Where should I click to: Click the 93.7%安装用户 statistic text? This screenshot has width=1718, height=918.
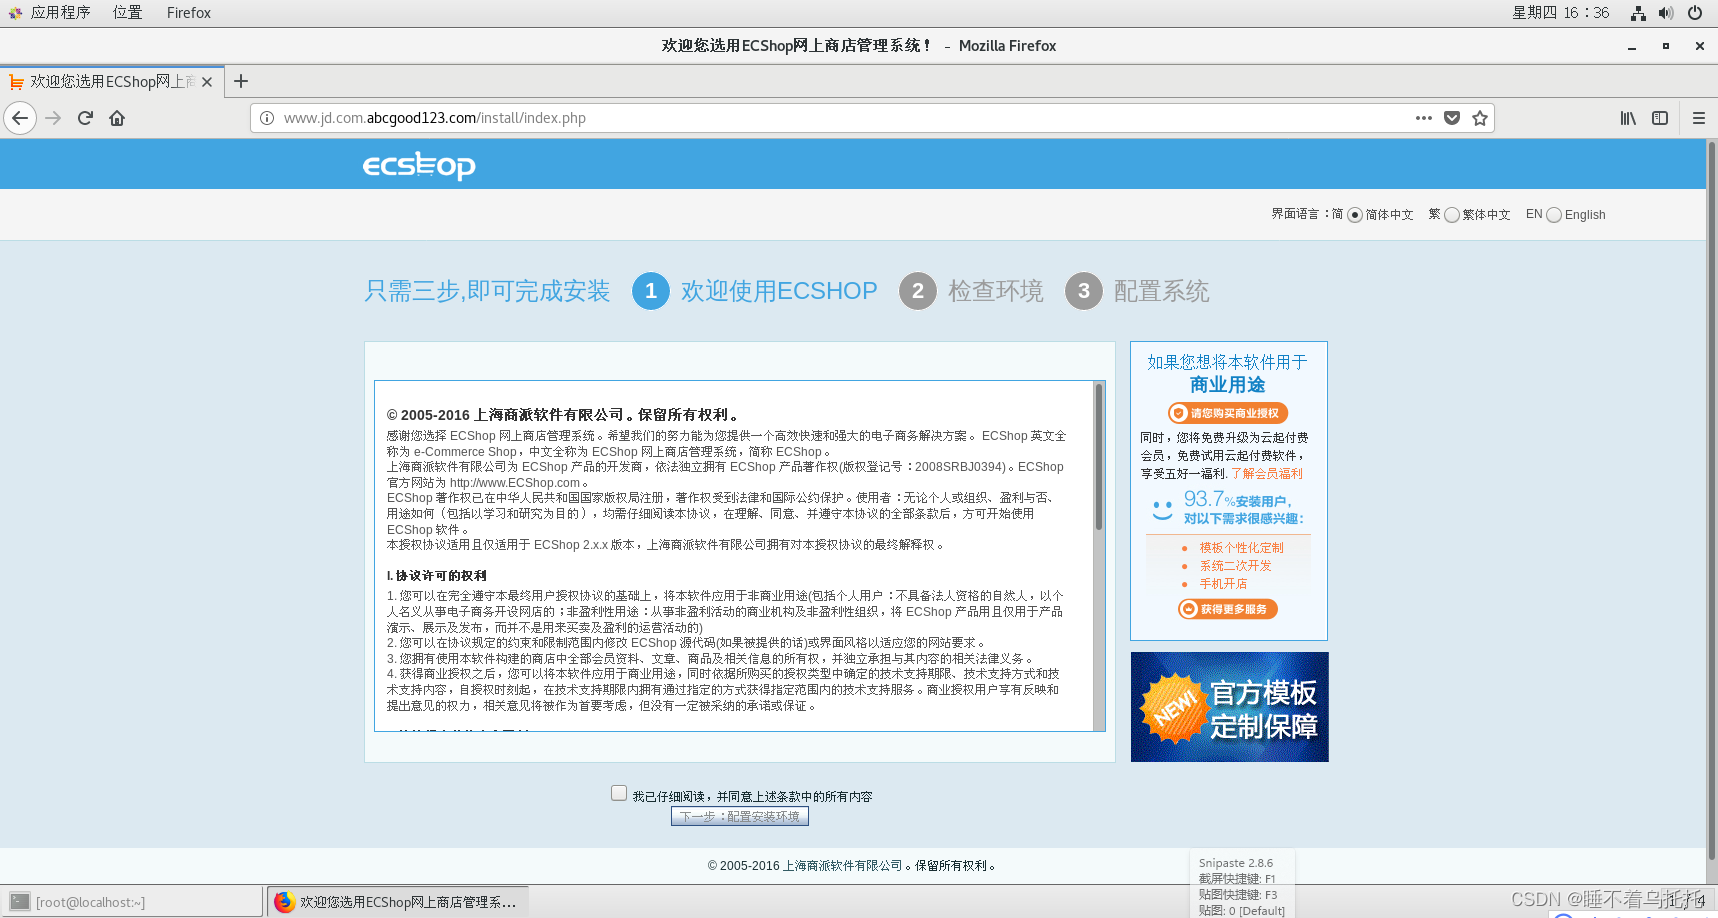(x=1238, y=499)
